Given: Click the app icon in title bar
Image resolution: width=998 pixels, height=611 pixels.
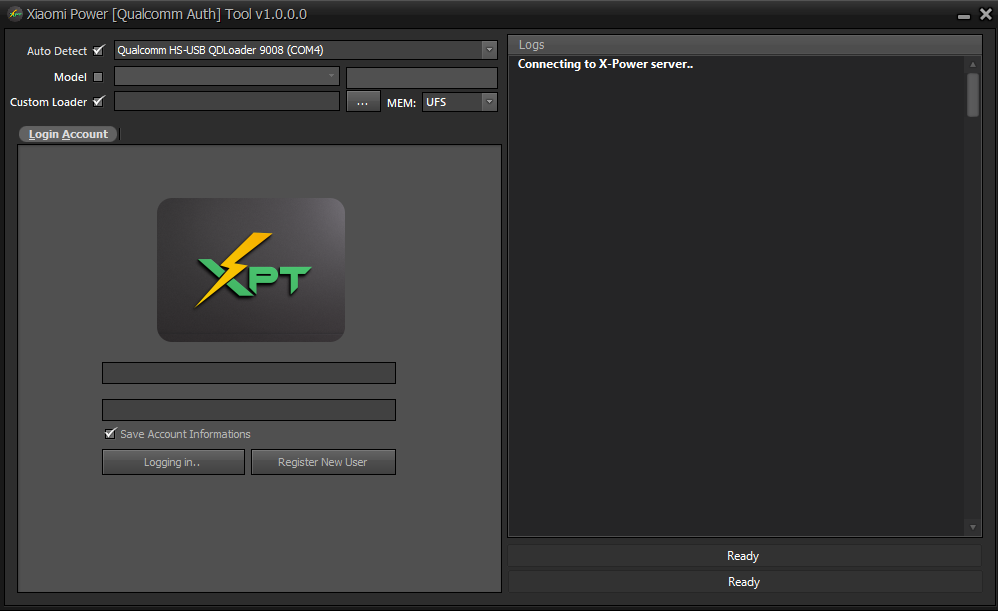Looking at the screenshot, I should tap(15, 14).
